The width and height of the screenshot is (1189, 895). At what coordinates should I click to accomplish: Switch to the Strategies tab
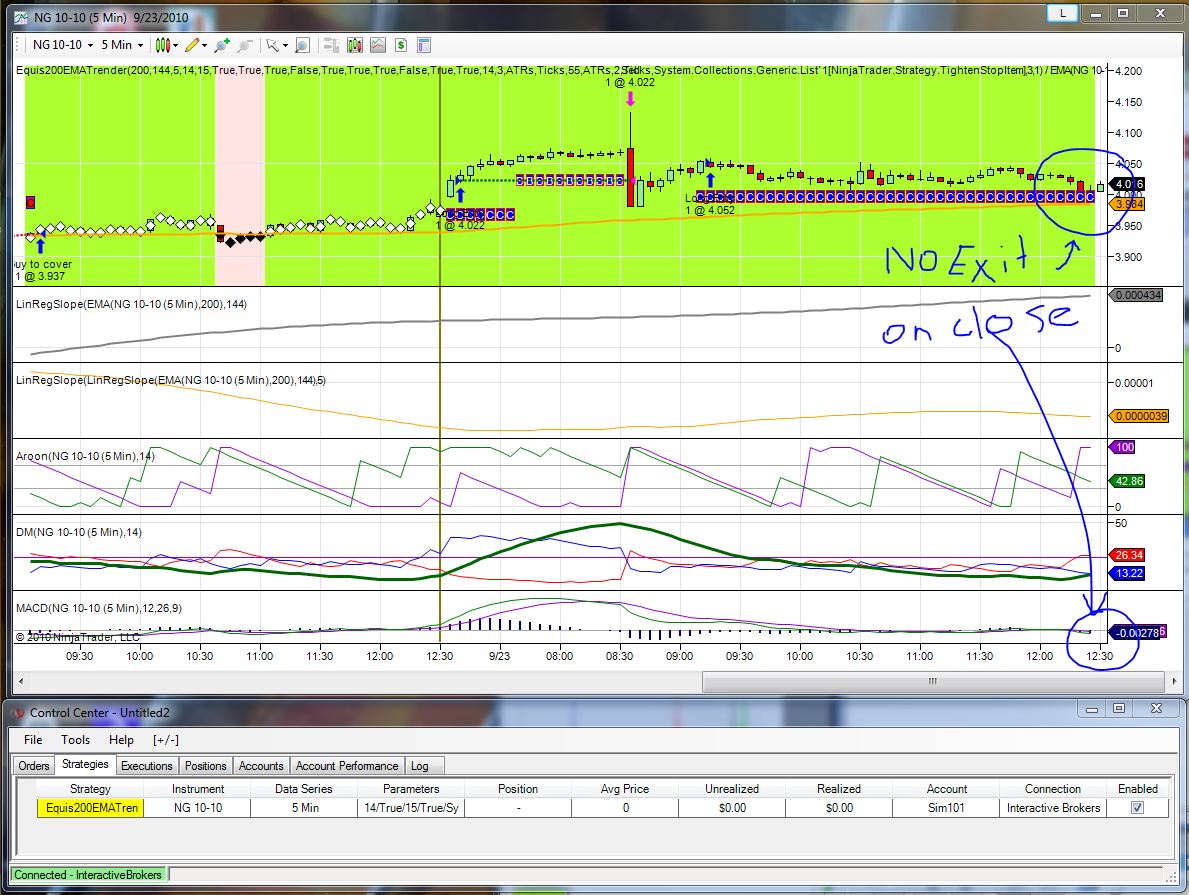[85, 765]
